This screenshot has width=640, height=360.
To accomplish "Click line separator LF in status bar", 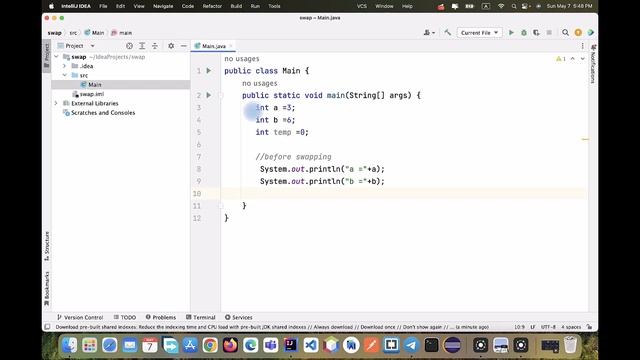I will (x=533, y=327).
